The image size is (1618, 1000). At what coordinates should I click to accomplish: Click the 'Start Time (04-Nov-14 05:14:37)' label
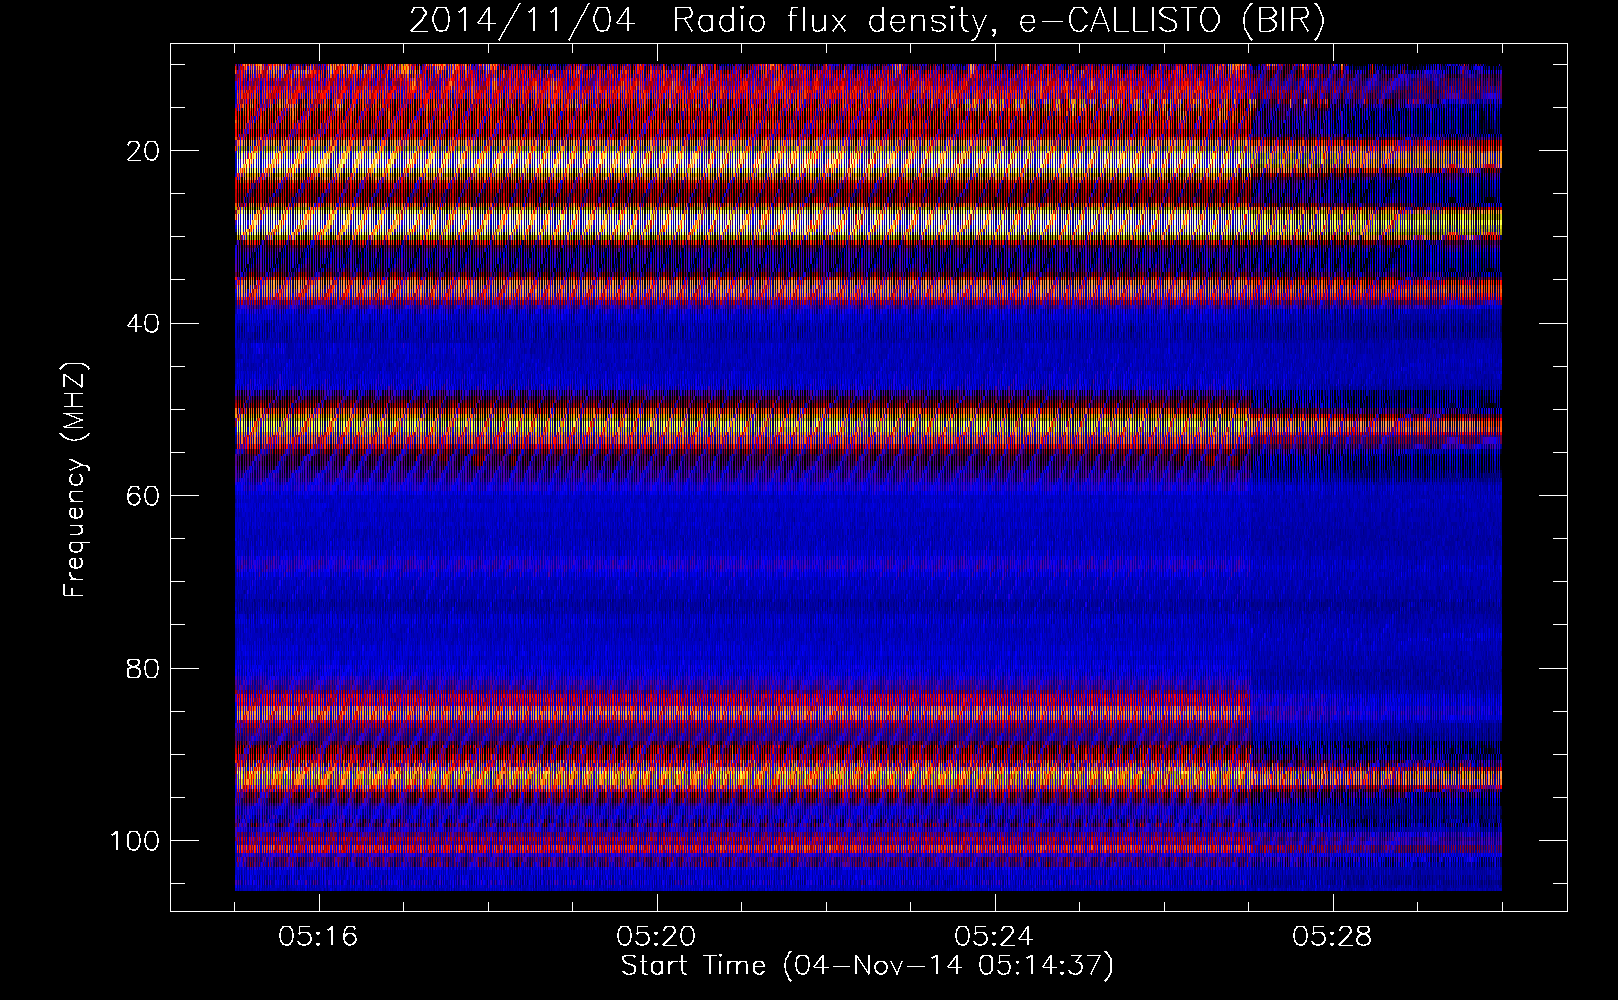click(867, 966)
